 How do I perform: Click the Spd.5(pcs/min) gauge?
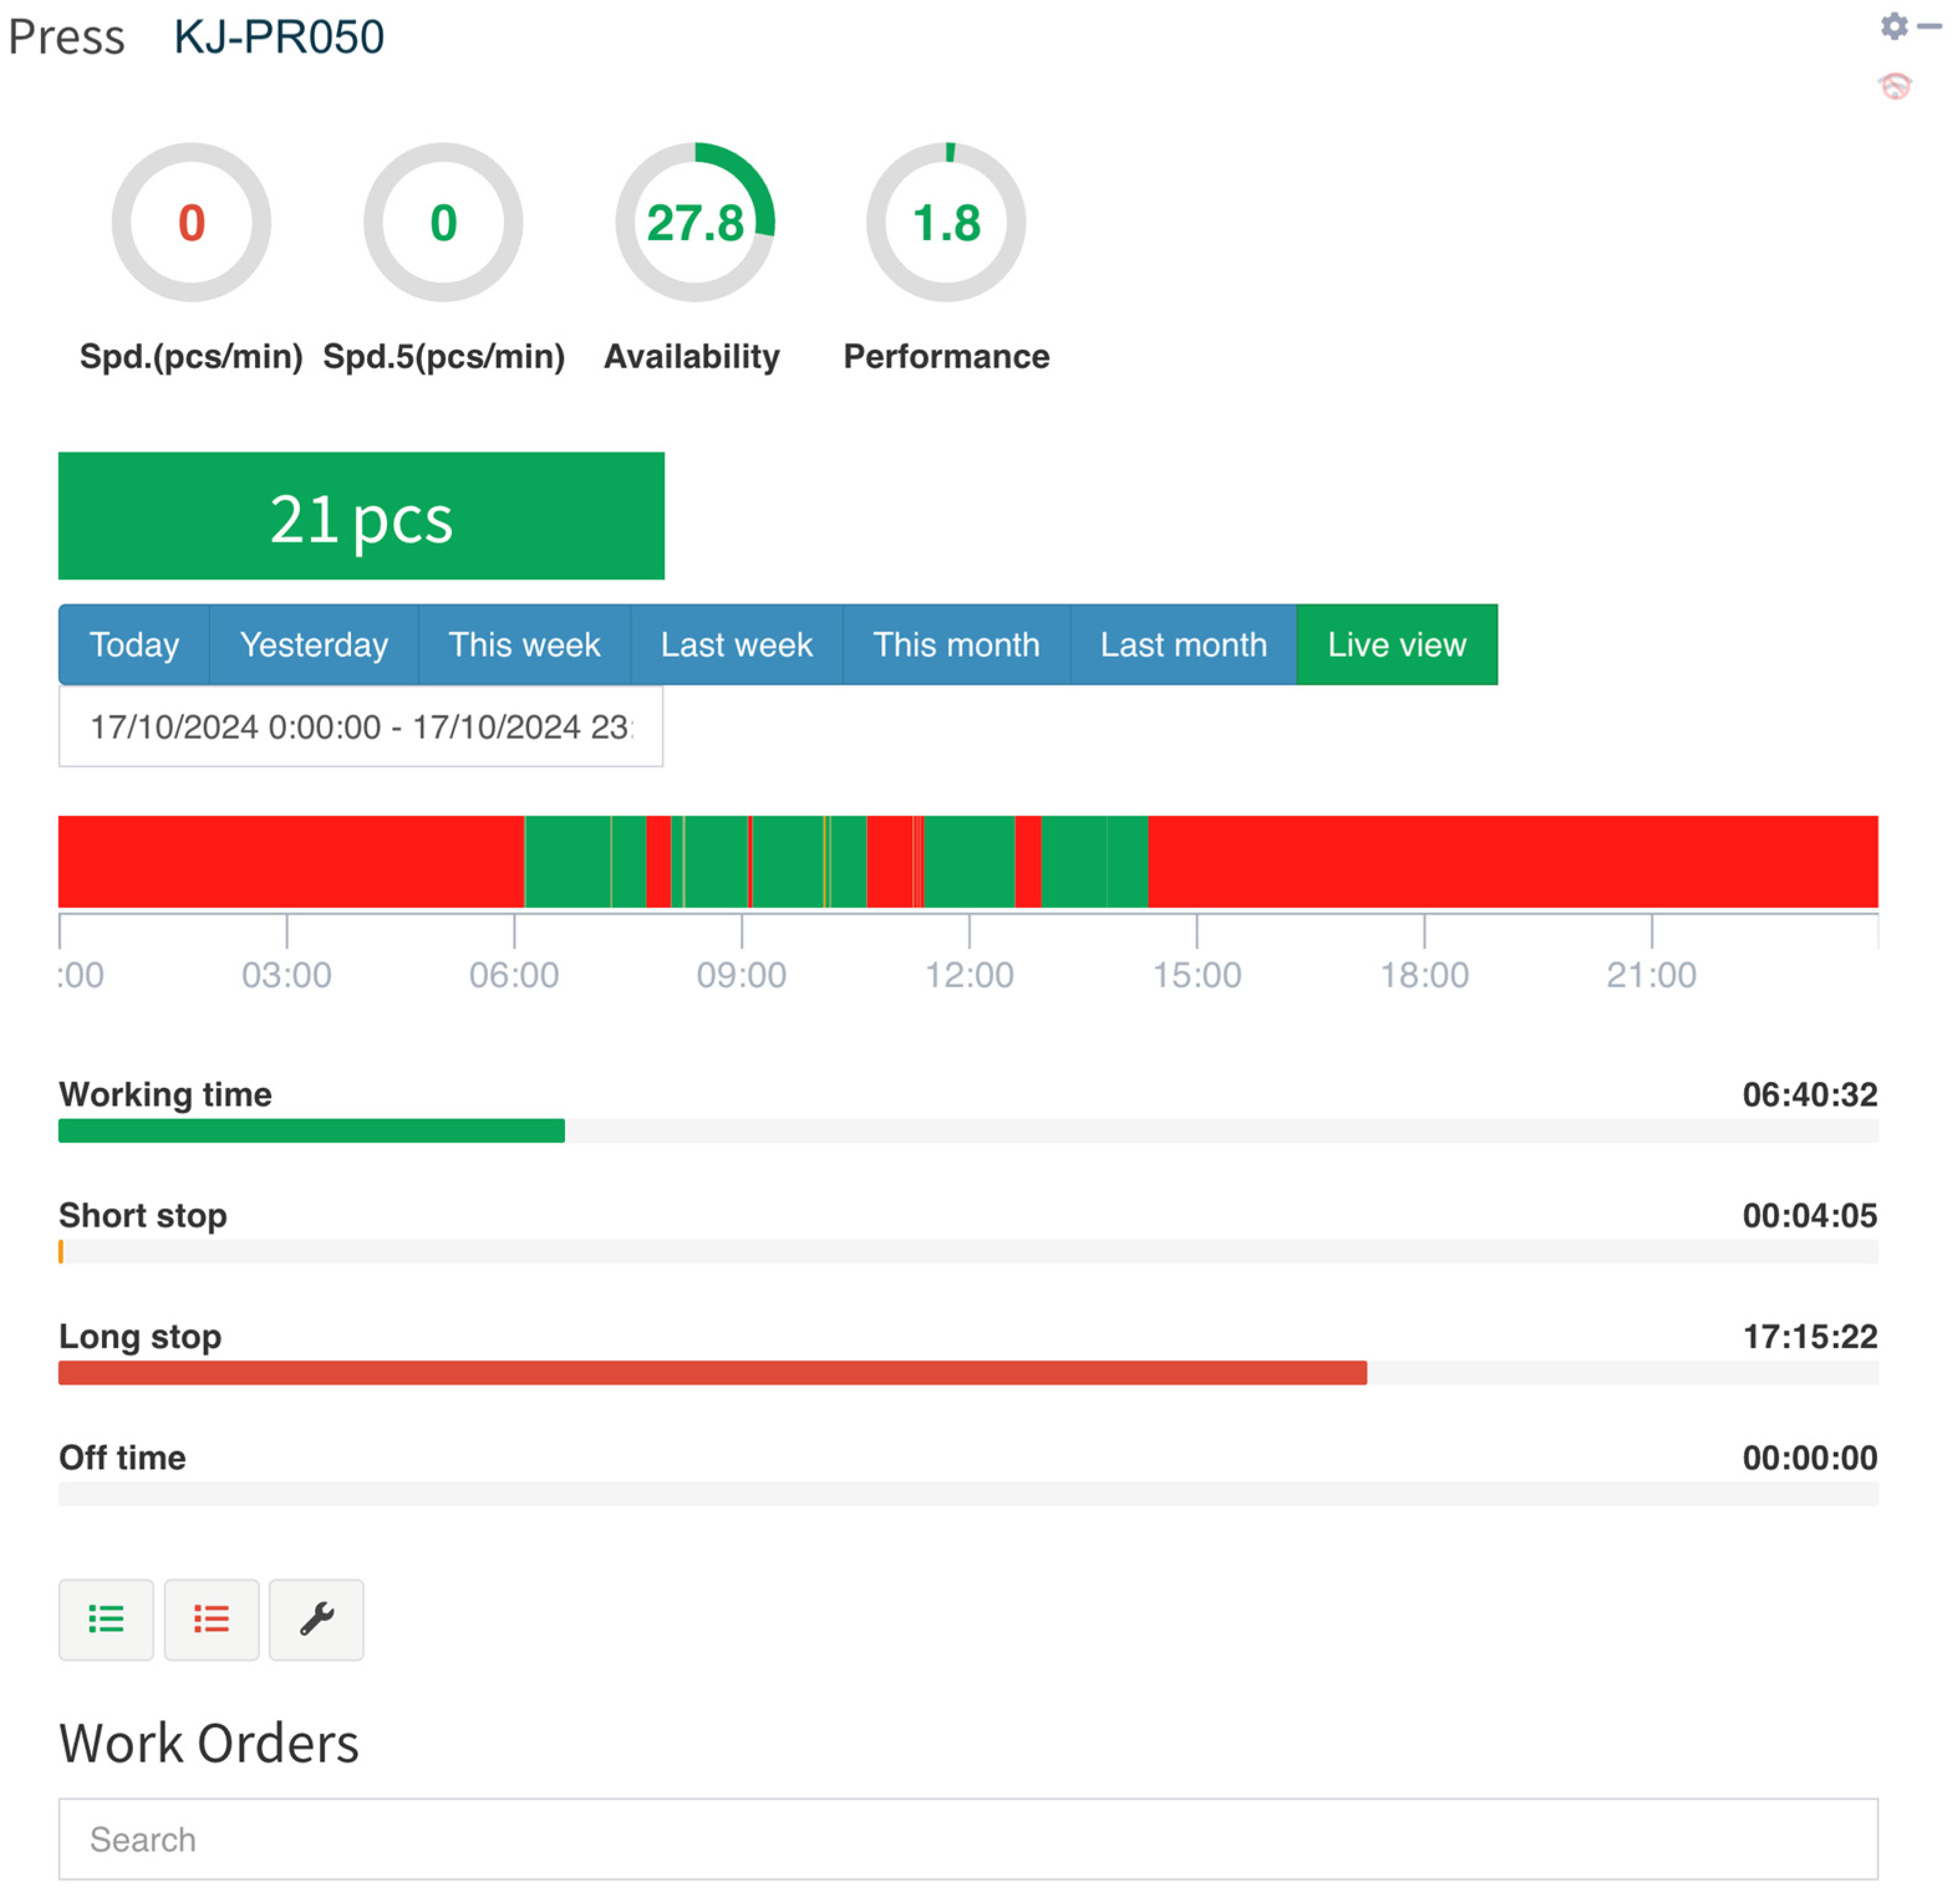click(443, 222)
